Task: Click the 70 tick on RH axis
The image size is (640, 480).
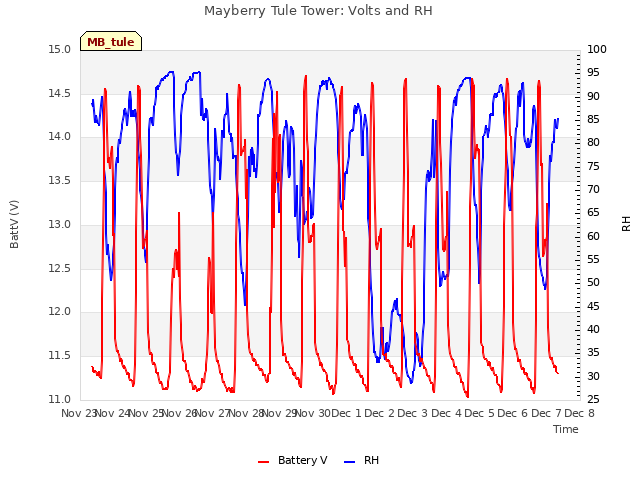Action: click(593, 189)
